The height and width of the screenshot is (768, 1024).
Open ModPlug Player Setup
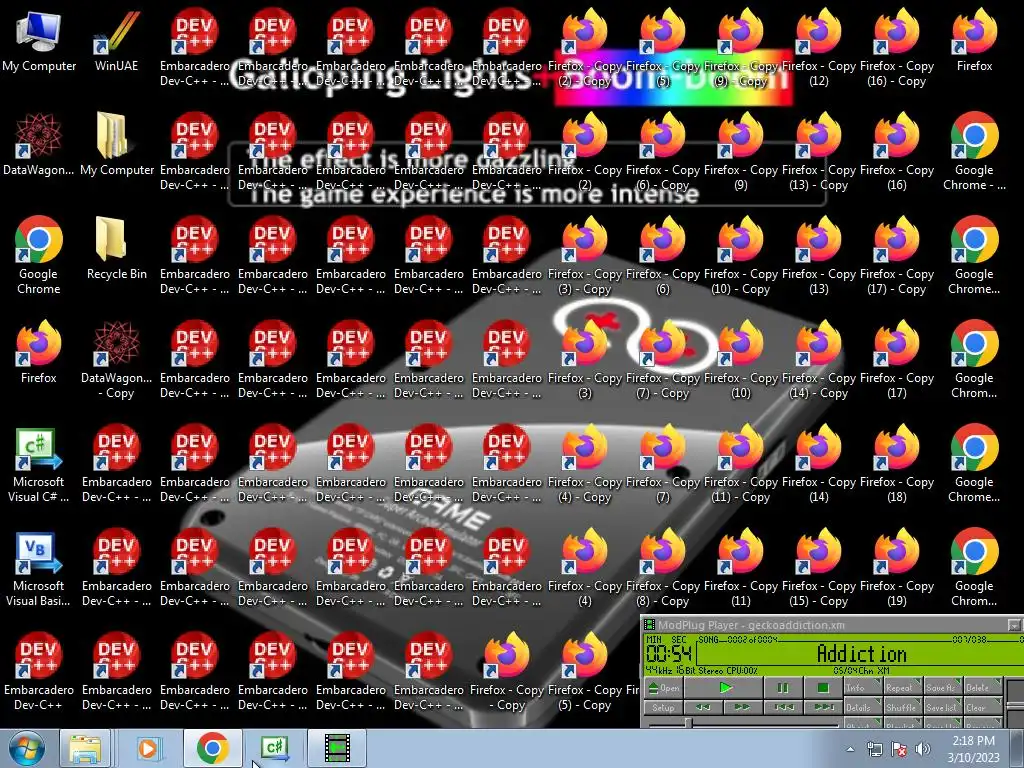coord(664,707)
